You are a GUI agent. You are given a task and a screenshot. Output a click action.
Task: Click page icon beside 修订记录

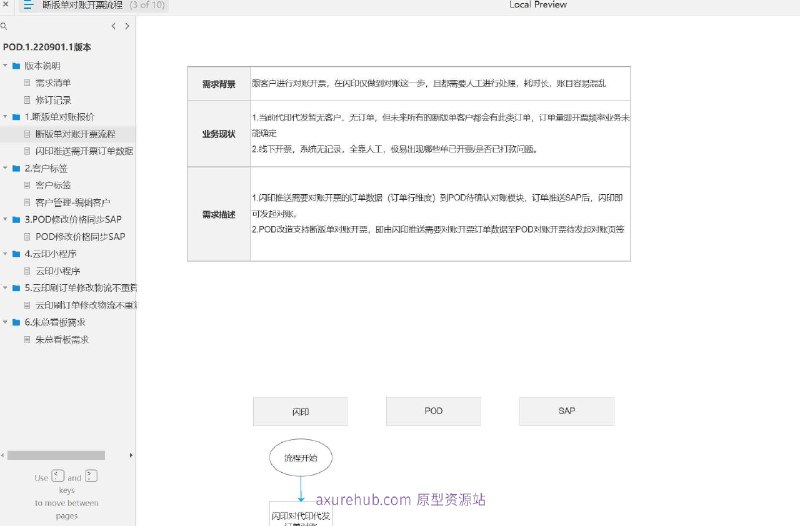click(27, 100)
